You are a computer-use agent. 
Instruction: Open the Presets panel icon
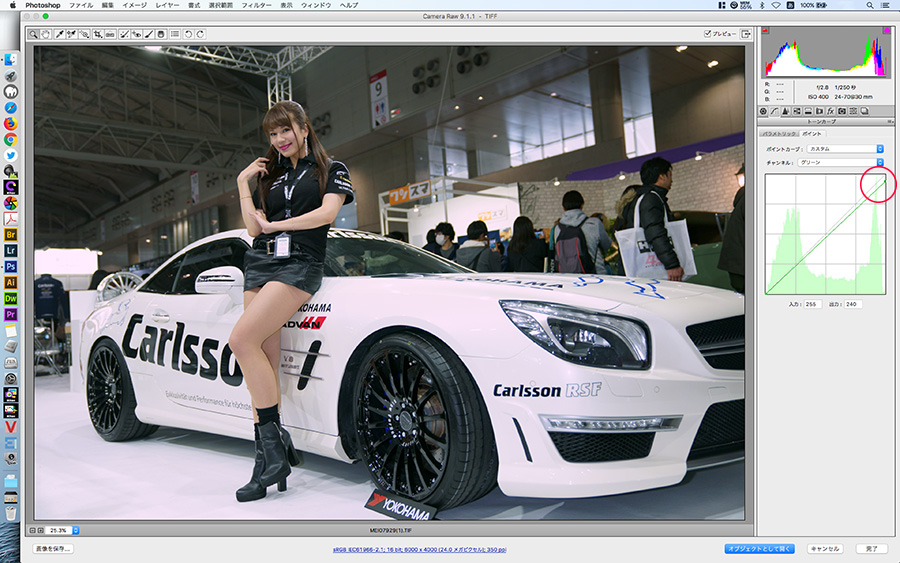pyautogui.click(x=853, y=111)
